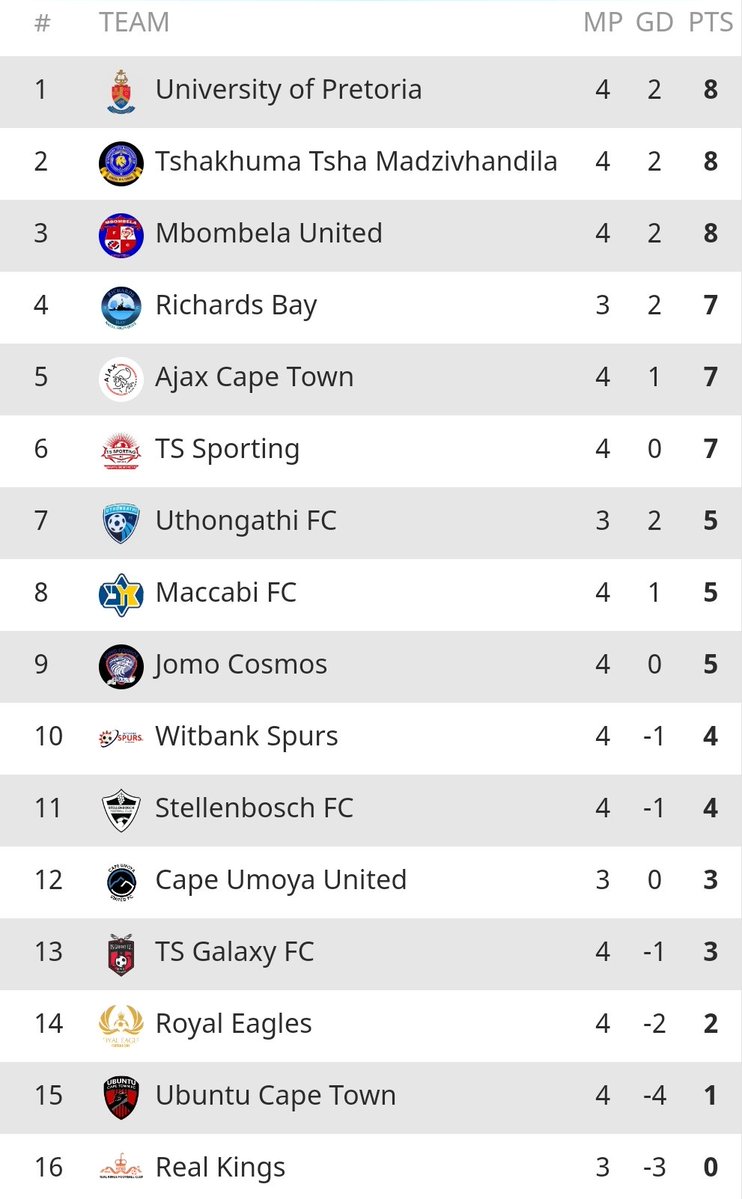The height and width of the screenshot is (1199, 742).
Task: Click the Tshakhuma Tsha Madzivhandila club logo
Action: pyautogui.click(x=121, y=163)
